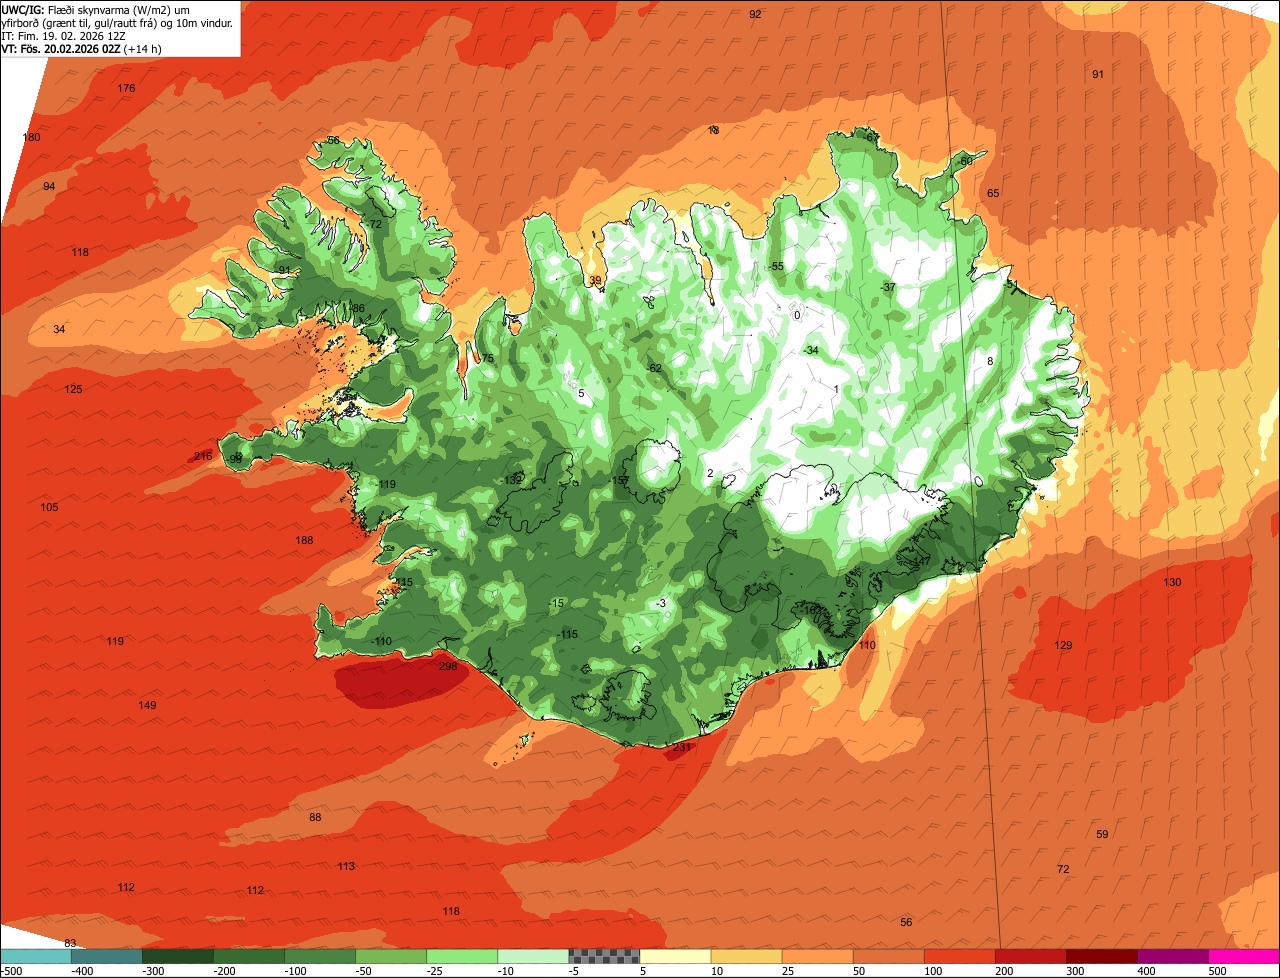The height and width of the screenshot is (978, 1280).
Task: Select the '113' value in the southwest ocean
Action: tap(346, 866)
